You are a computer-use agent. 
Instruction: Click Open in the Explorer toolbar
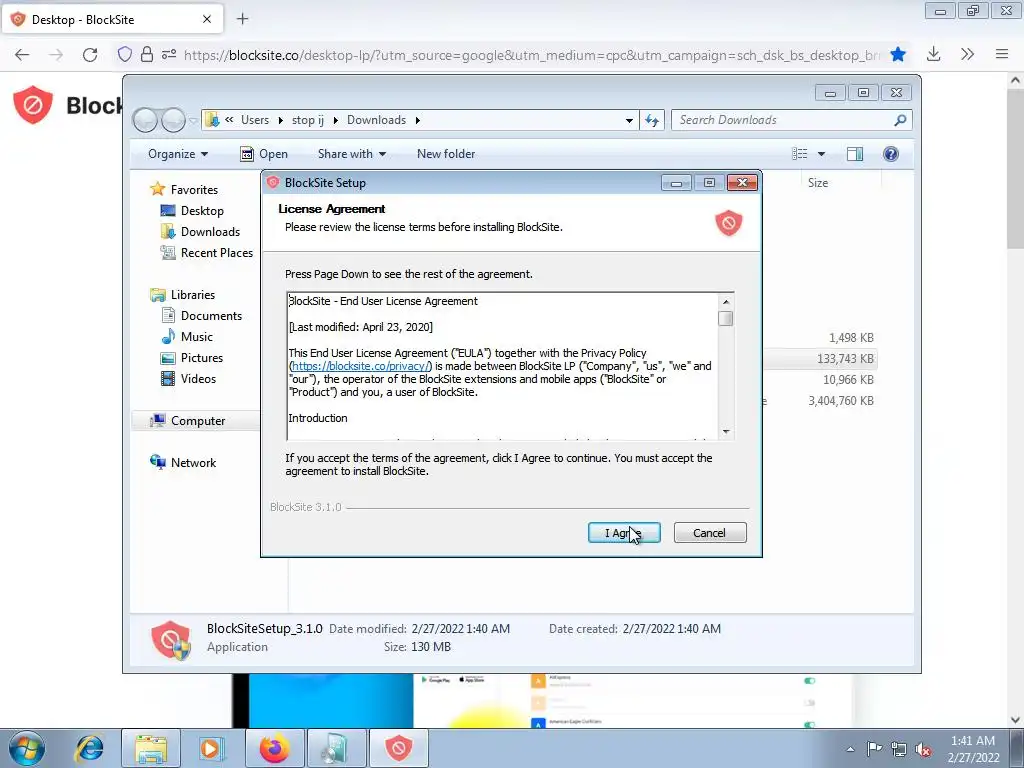pos(264,154)
